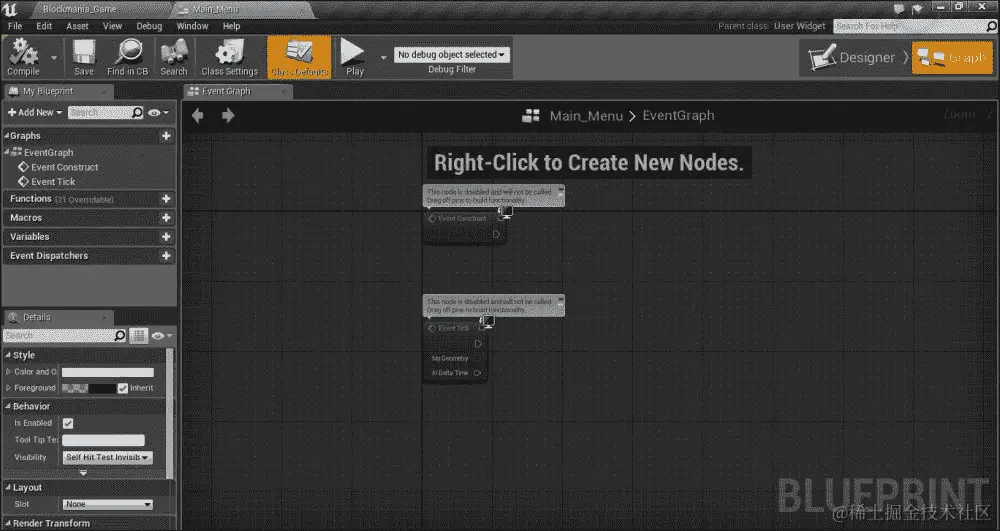Open the Visibility dropdown
1000x531 pixels.
tap(107, 457)
